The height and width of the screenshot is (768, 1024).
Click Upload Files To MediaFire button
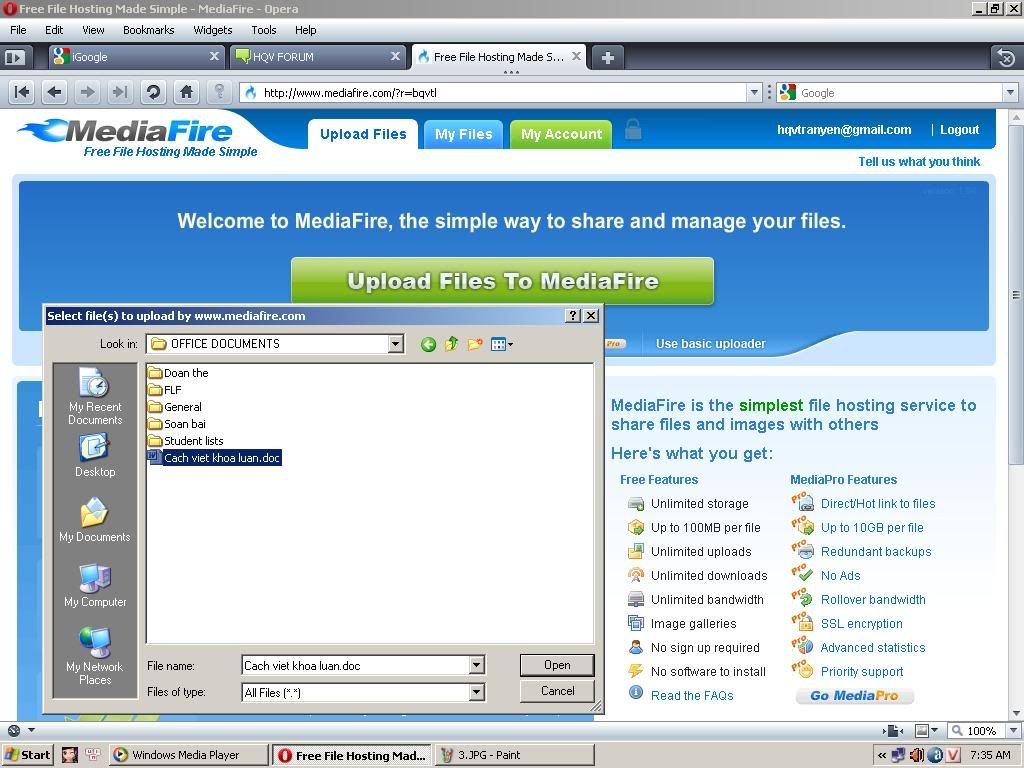pos(502,281)
